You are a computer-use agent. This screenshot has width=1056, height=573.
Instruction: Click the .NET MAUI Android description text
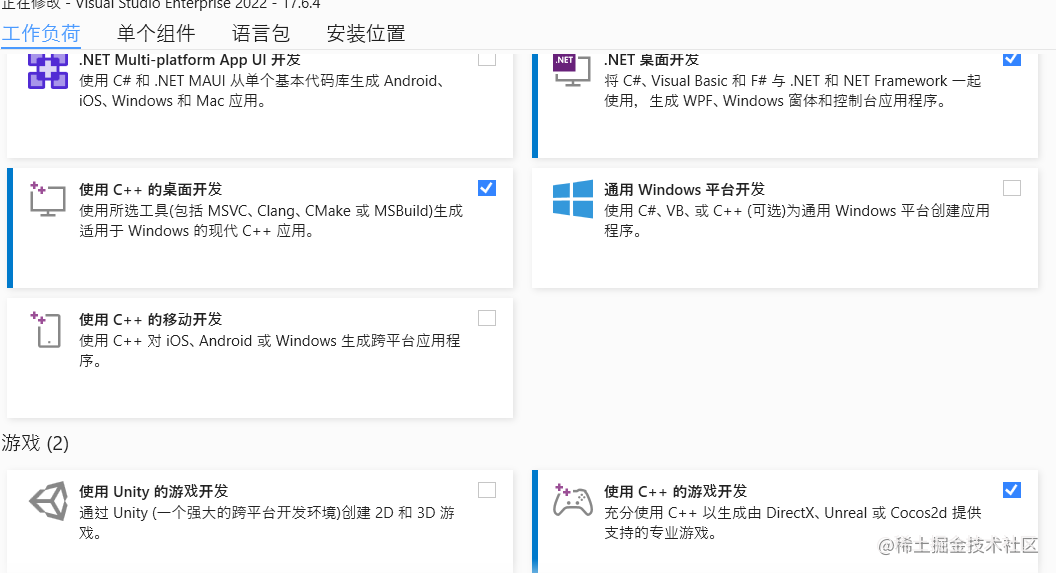coord(262,91)
